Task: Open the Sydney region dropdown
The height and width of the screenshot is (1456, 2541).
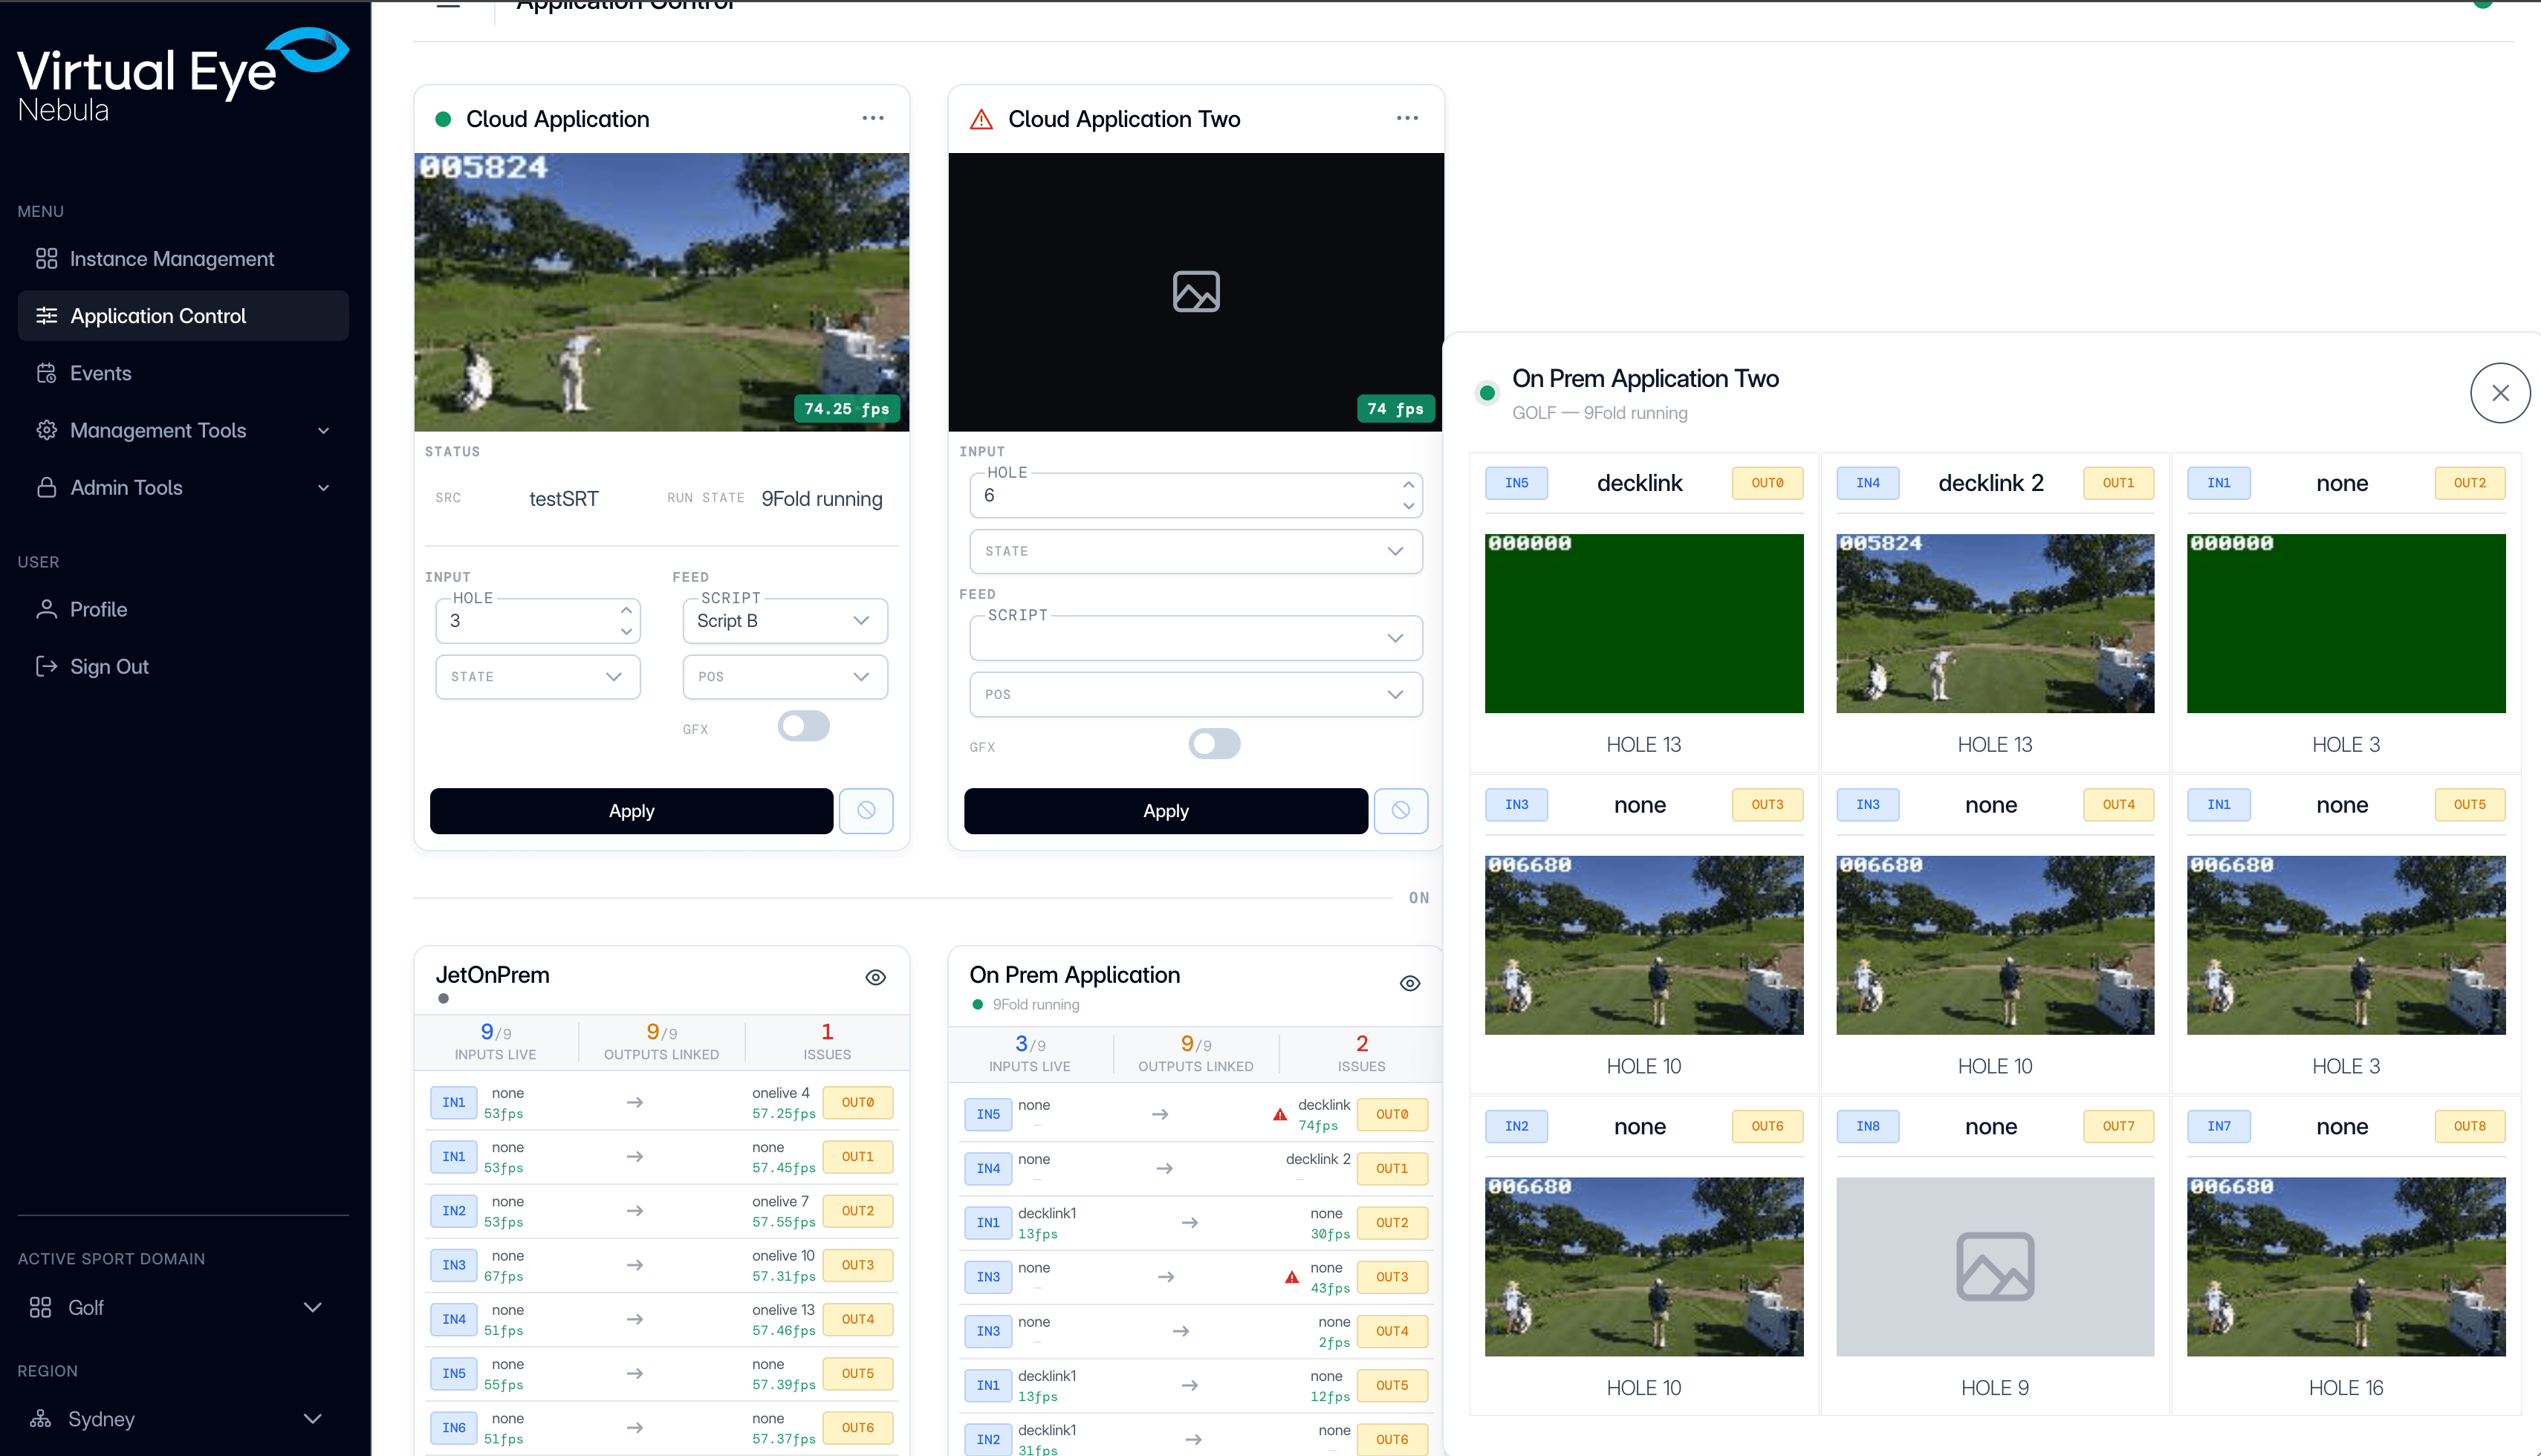Action: click(x=176, y=1419)
